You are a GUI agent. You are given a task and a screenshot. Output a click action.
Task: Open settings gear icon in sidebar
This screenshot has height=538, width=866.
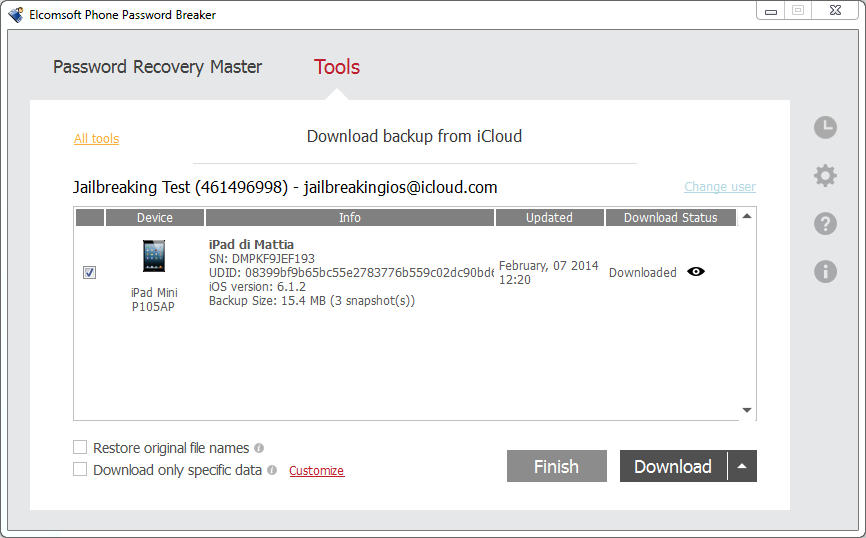pos(825,176)
